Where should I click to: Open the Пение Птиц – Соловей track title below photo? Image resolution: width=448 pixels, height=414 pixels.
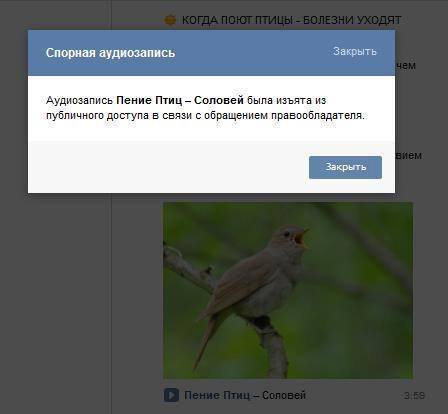tap(245, 395)
